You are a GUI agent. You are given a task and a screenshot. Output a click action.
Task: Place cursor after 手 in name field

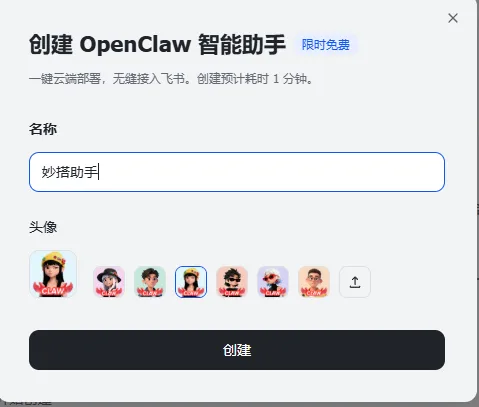pos(99,172)
